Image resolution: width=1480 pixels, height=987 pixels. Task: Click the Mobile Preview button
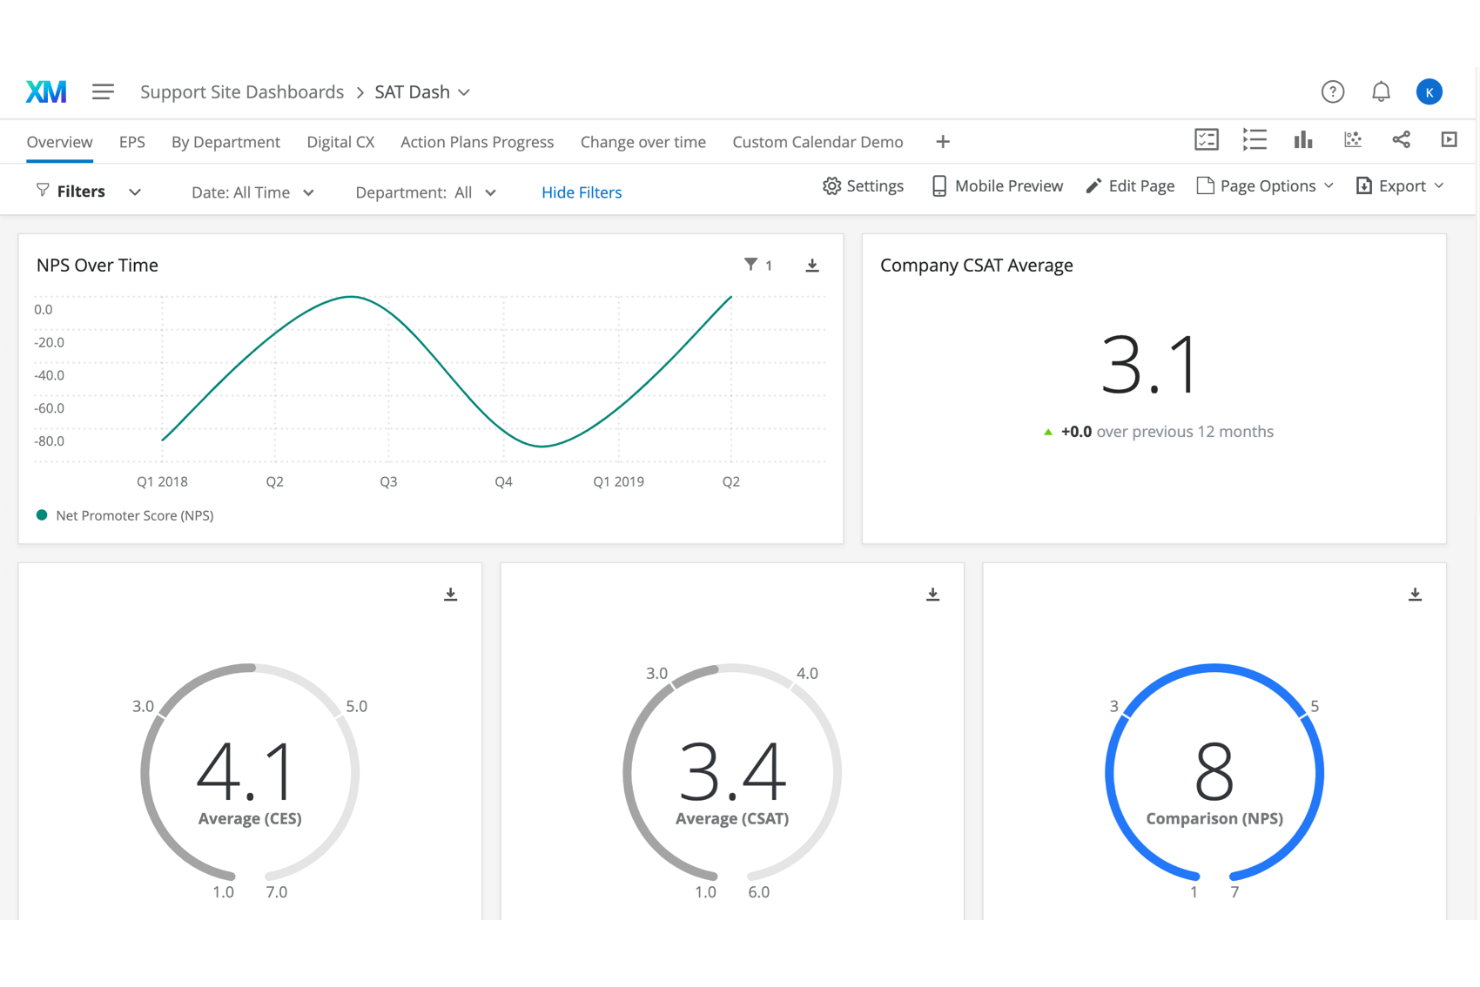pyautogui.click(x=997, y=186)
